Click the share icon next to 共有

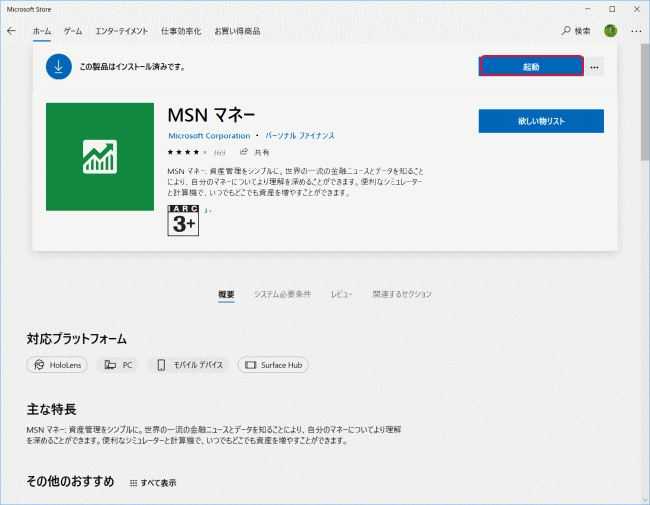[x=244, y=152]
